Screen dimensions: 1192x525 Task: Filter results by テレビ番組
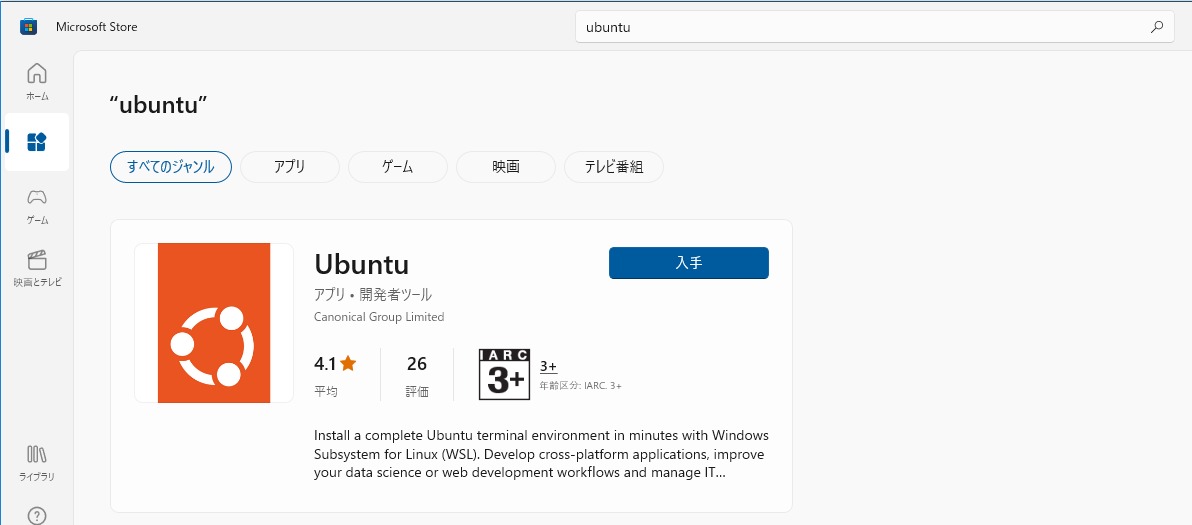[613, 167]
